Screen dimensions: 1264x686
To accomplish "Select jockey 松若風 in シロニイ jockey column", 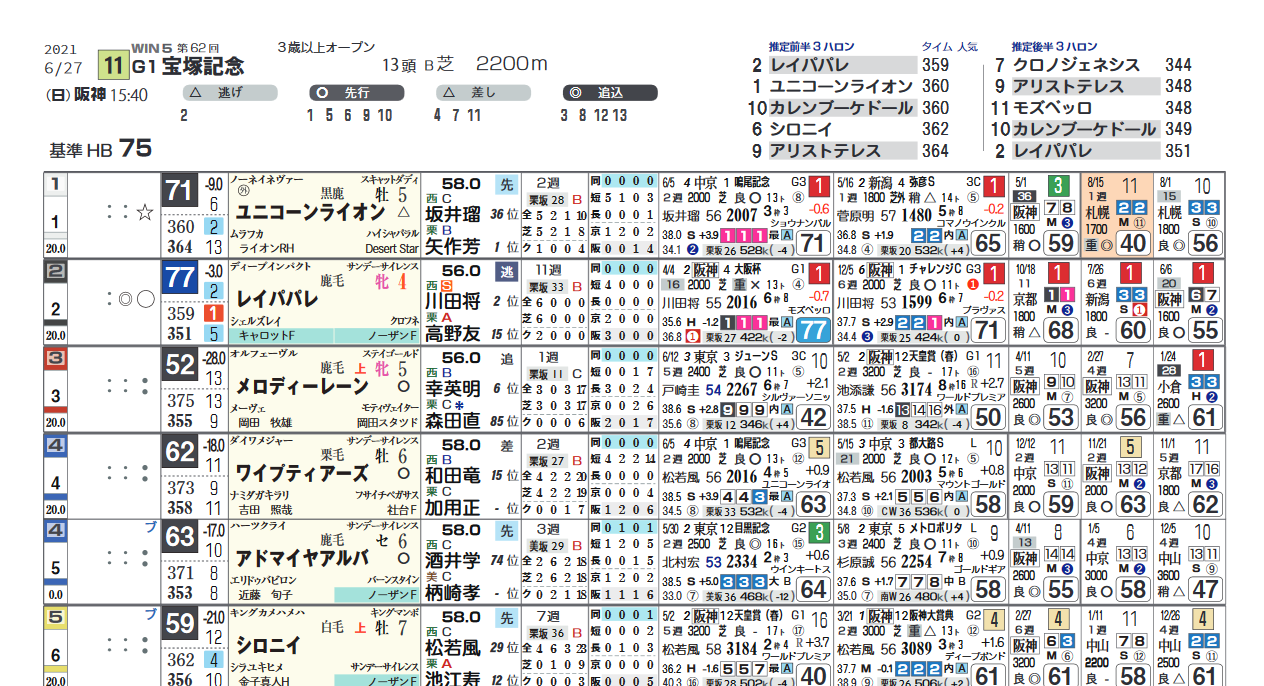I will click(x=453, y=649).
